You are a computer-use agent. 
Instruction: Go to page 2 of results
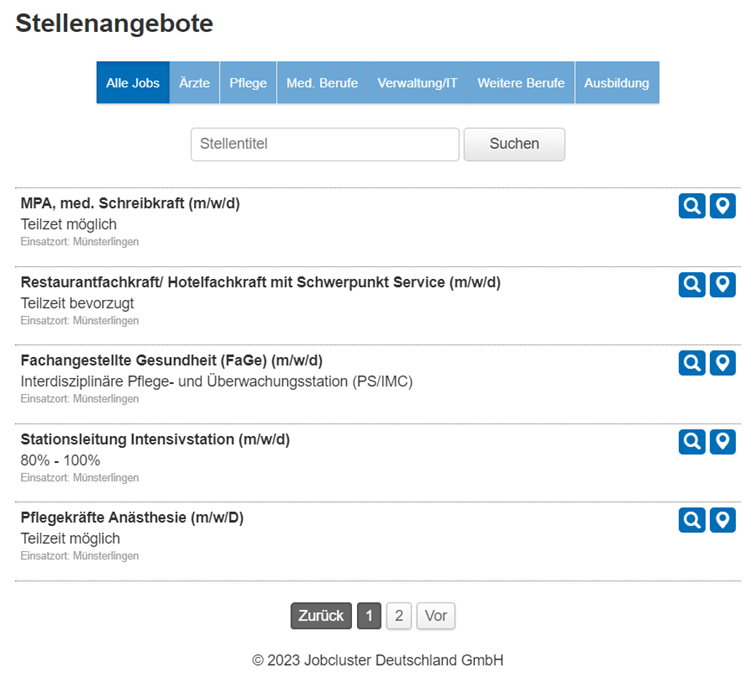click(398, 616)
